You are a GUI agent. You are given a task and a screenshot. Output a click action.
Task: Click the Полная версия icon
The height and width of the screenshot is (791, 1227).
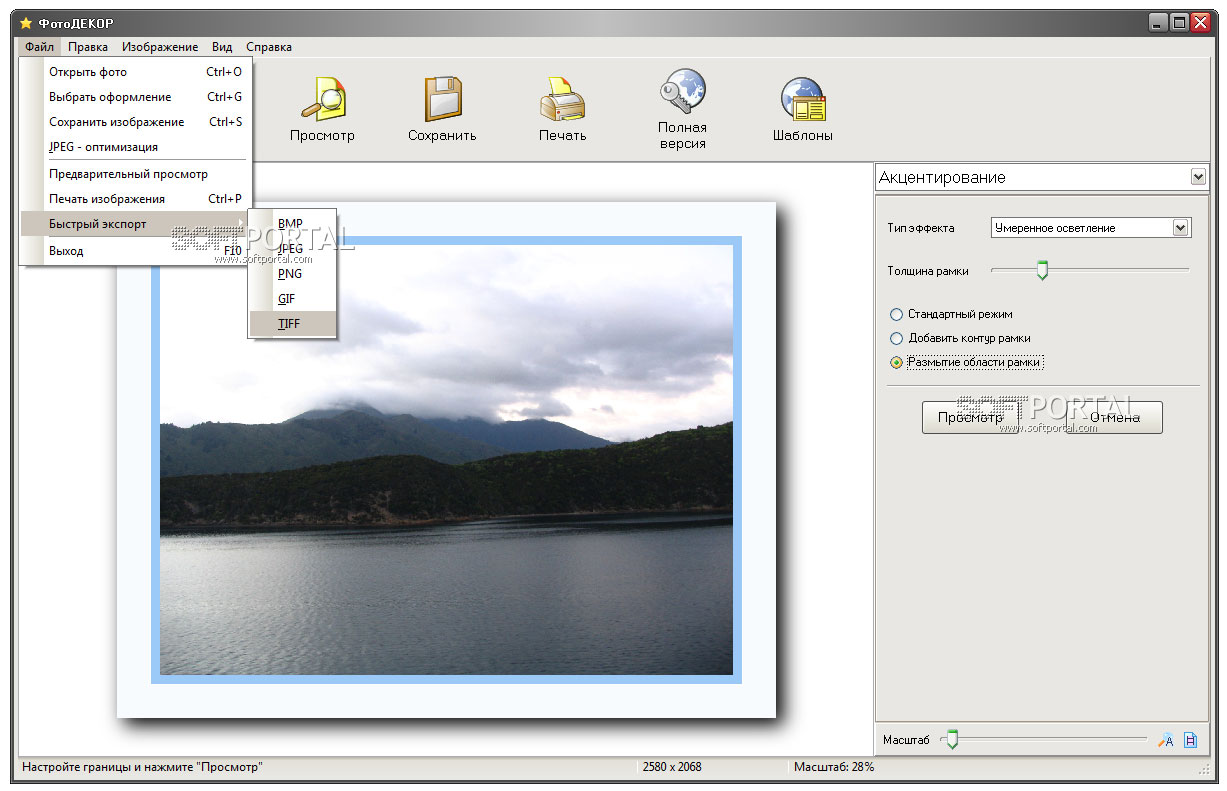coord(682,92)
